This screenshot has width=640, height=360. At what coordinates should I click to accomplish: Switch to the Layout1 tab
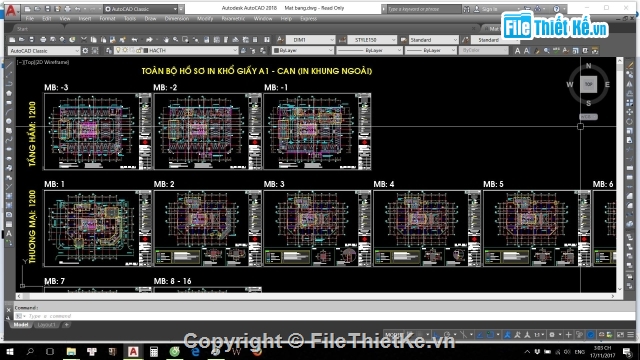click(x=46, y=325)
